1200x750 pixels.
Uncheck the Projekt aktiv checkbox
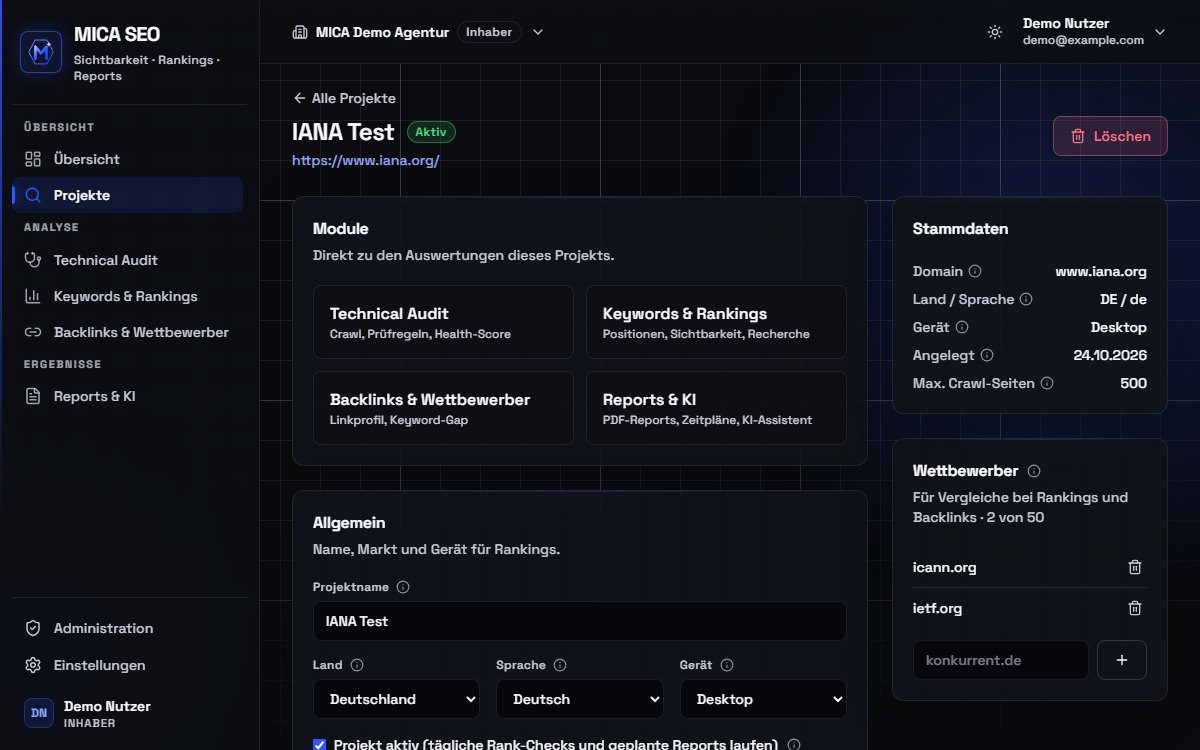(x=320, y=745)
